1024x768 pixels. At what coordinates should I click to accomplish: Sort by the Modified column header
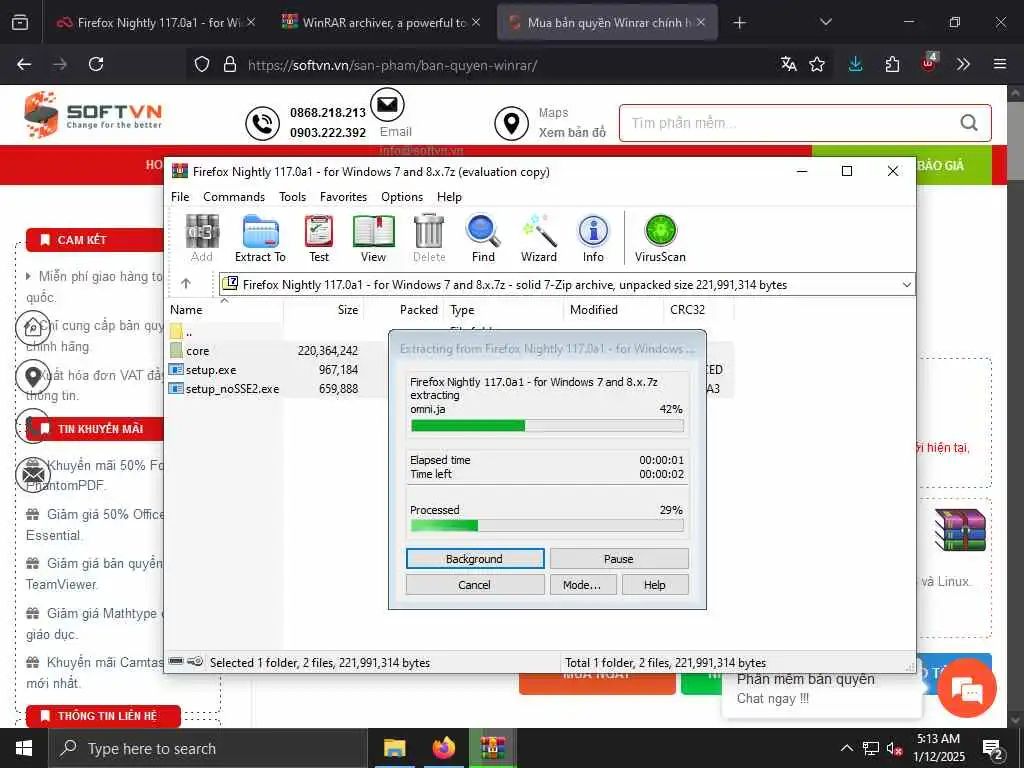point(613,310)
